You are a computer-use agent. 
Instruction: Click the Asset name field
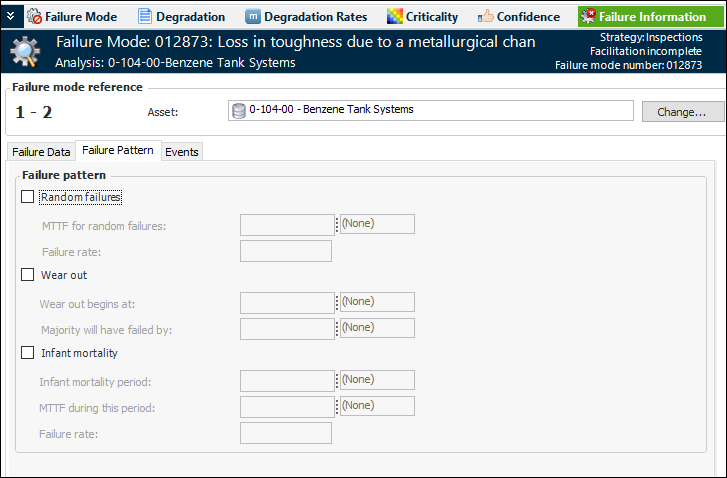pos(431,111)
